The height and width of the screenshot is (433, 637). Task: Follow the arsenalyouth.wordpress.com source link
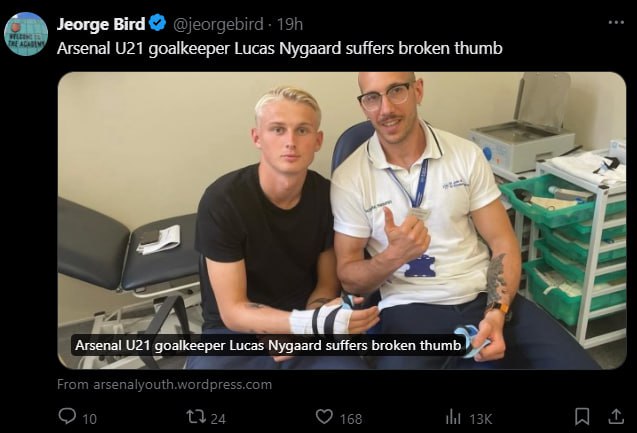[x=165, y=384]
